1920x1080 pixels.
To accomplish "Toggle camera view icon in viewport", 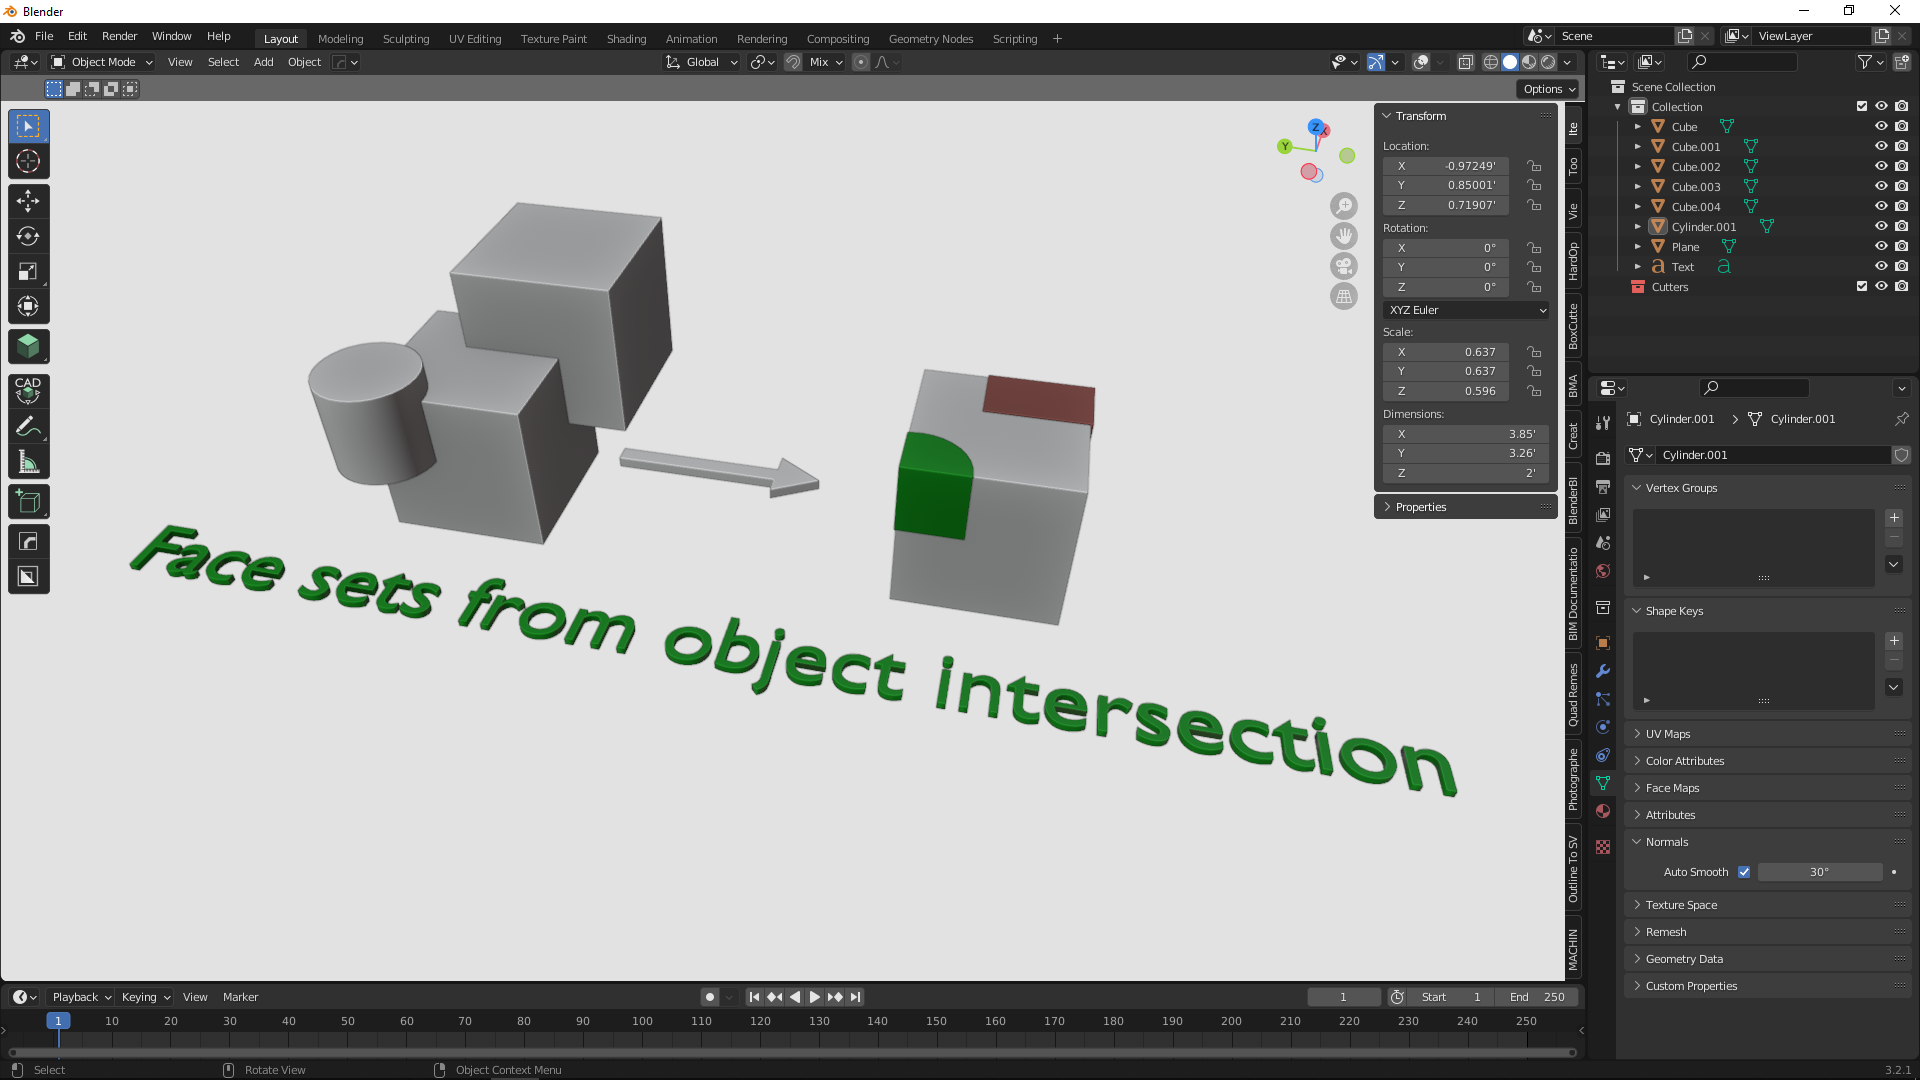I will 1344,266.
